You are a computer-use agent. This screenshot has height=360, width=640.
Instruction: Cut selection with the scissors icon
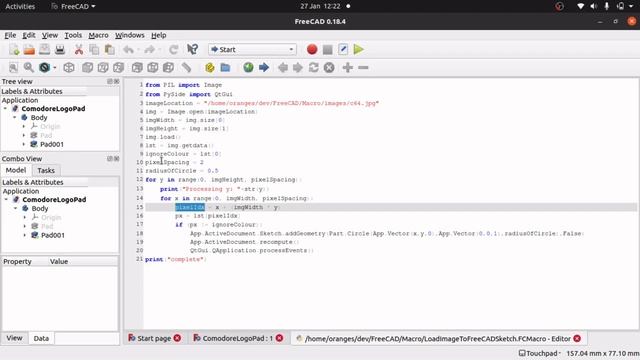click(79, 50)
